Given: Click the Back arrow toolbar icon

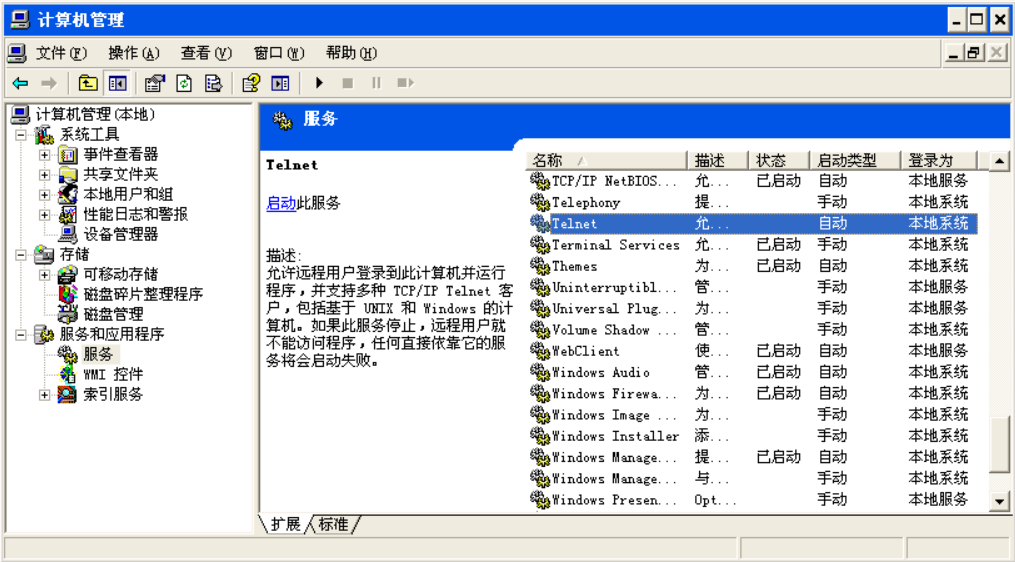Looking at the screenshot, I should tap(21, 83).
